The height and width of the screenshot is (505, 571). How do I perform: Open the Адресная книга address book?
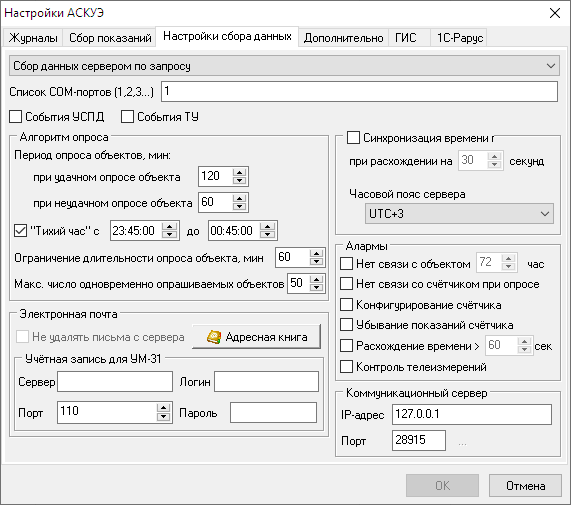tap(256, 337)
